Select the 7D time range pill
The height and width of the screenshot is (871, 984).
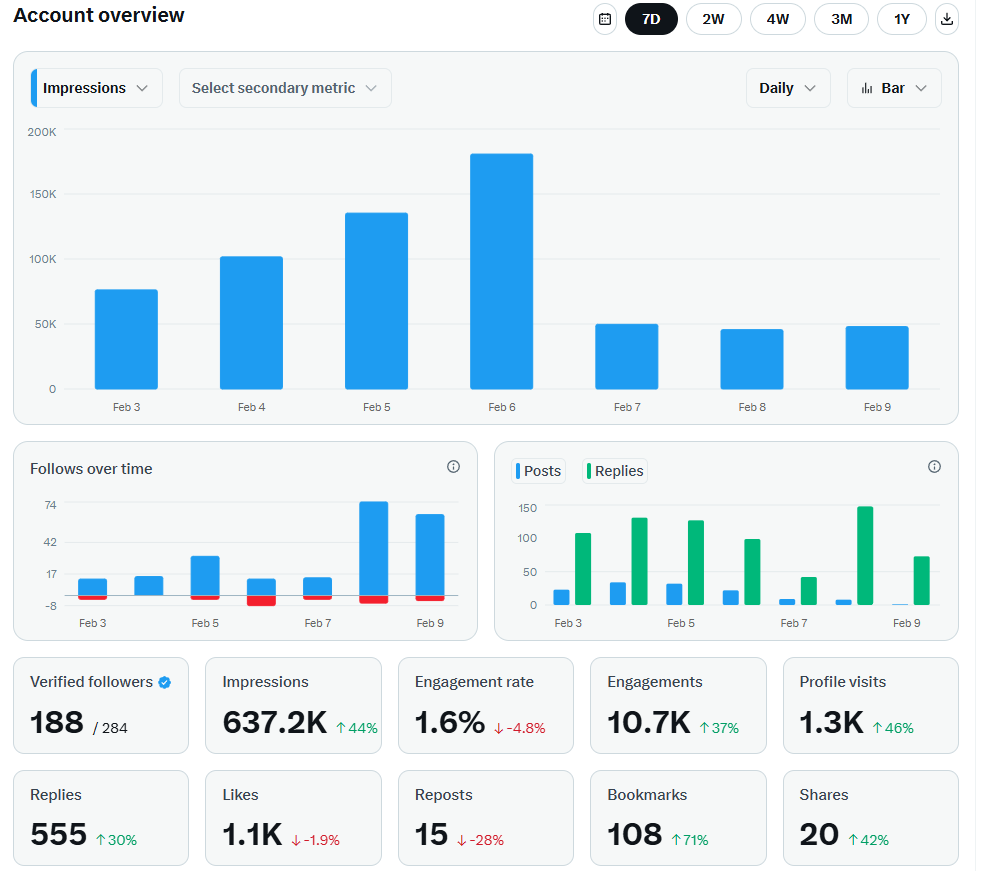(x=651, y=19)
